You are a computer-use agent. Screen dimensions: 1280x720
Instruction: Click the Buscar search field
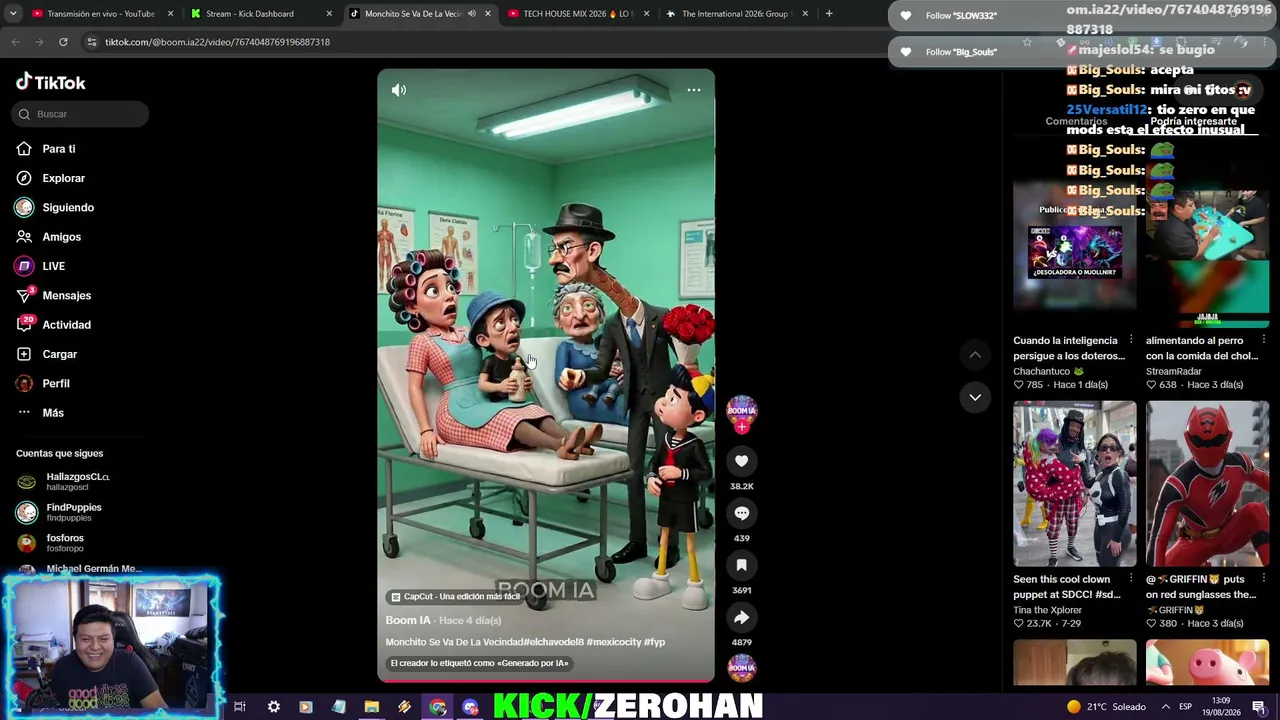pos(81,114)
